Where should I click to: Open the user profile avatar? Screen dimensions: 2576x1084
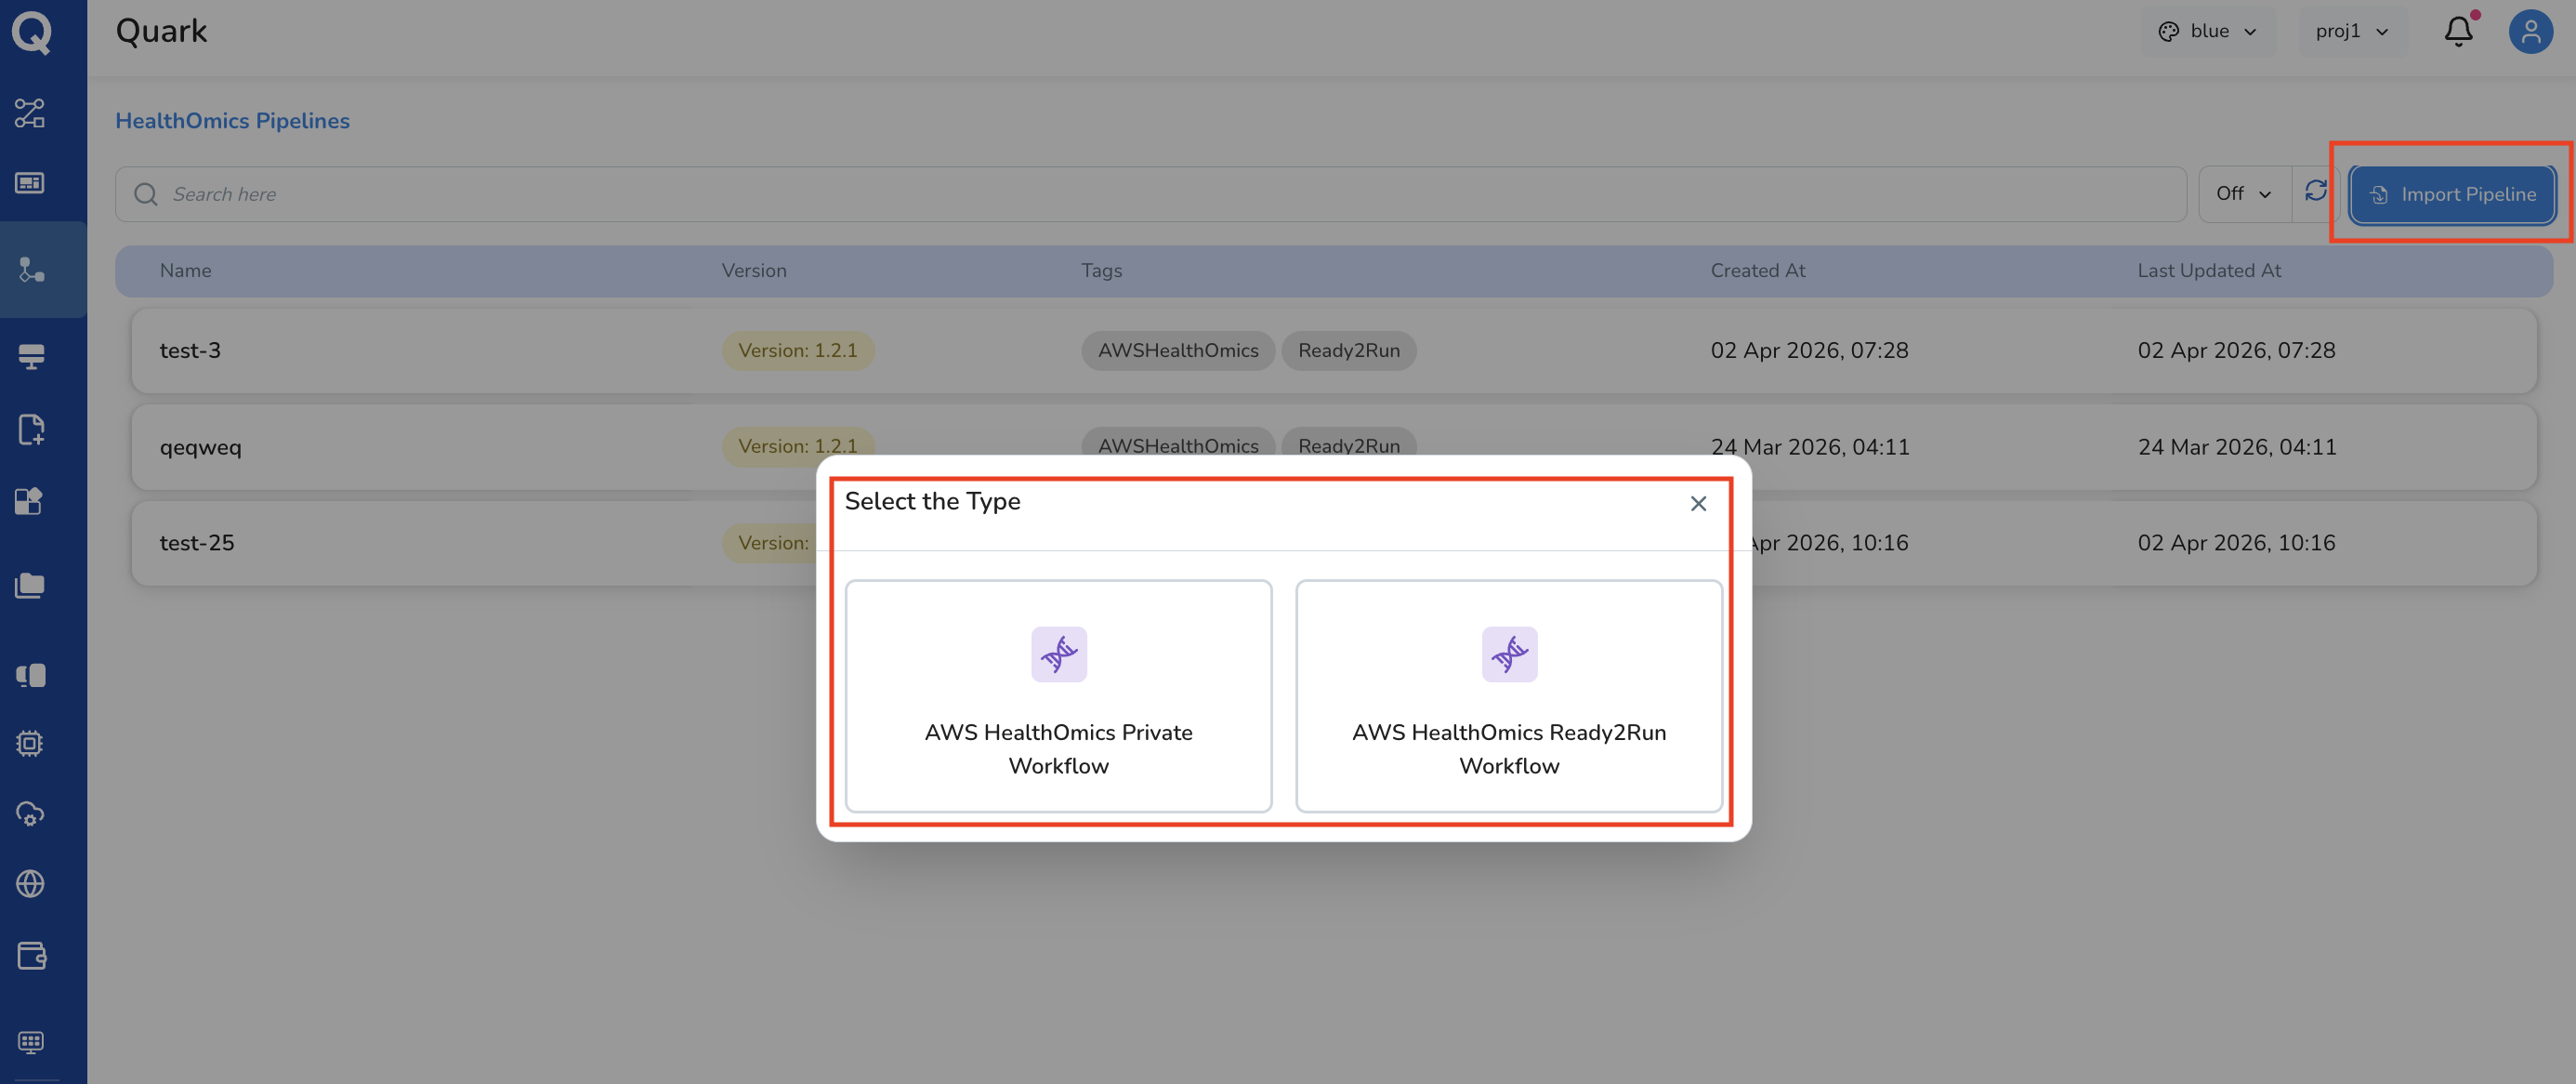tap(2530, 32)
